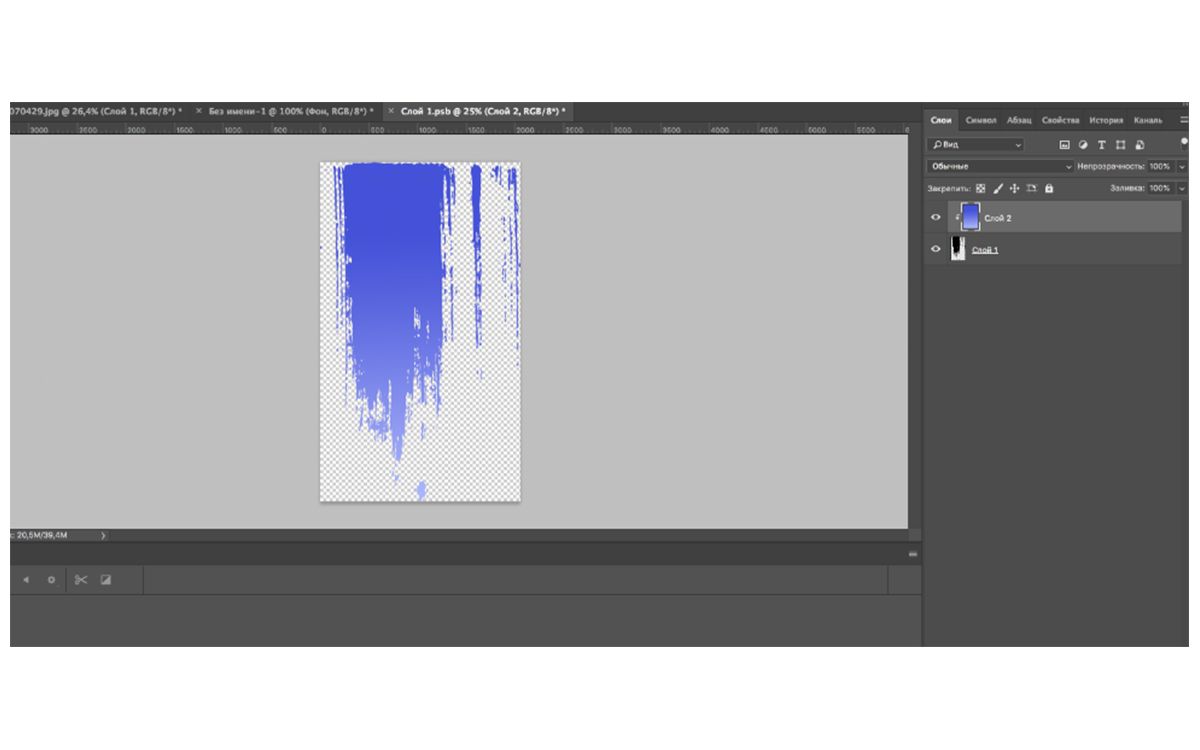1200x750 pixels.
Task: Hide the Слой 1 layer eye
Action: [x=936, y=249]
